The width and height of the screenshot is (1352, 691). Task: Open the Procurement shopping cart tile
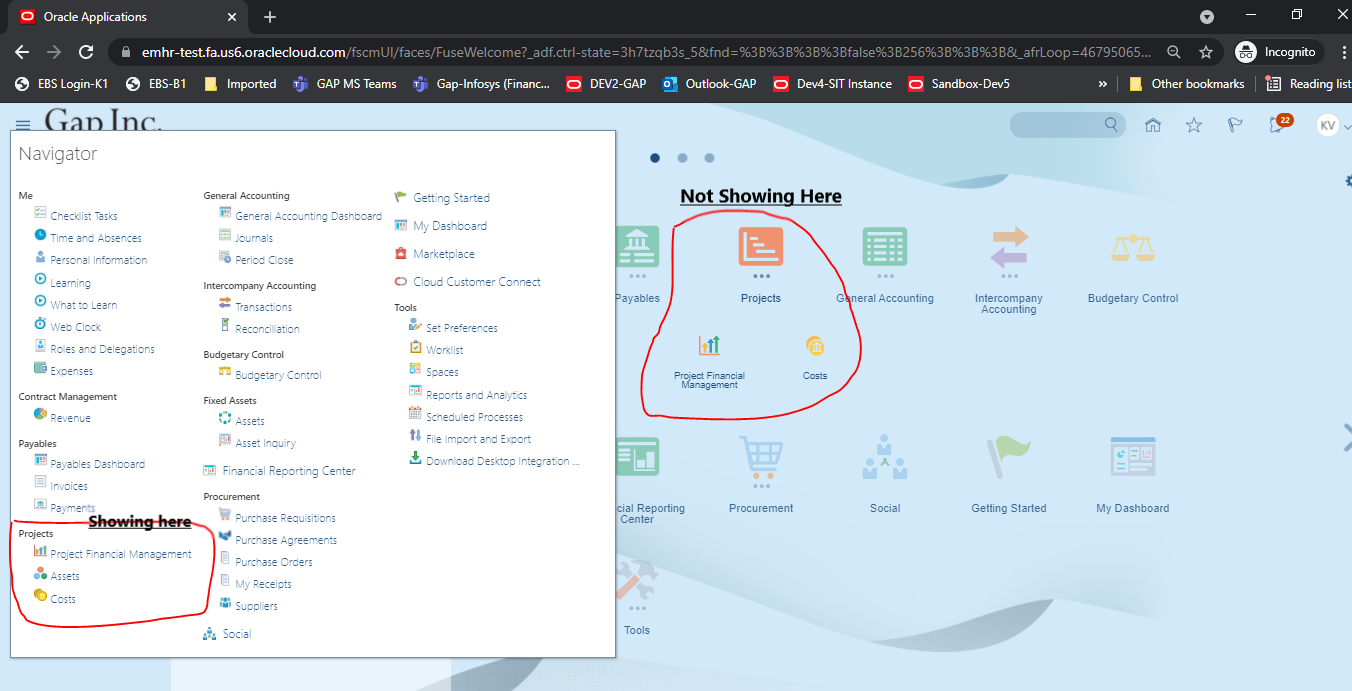(760, 457)
